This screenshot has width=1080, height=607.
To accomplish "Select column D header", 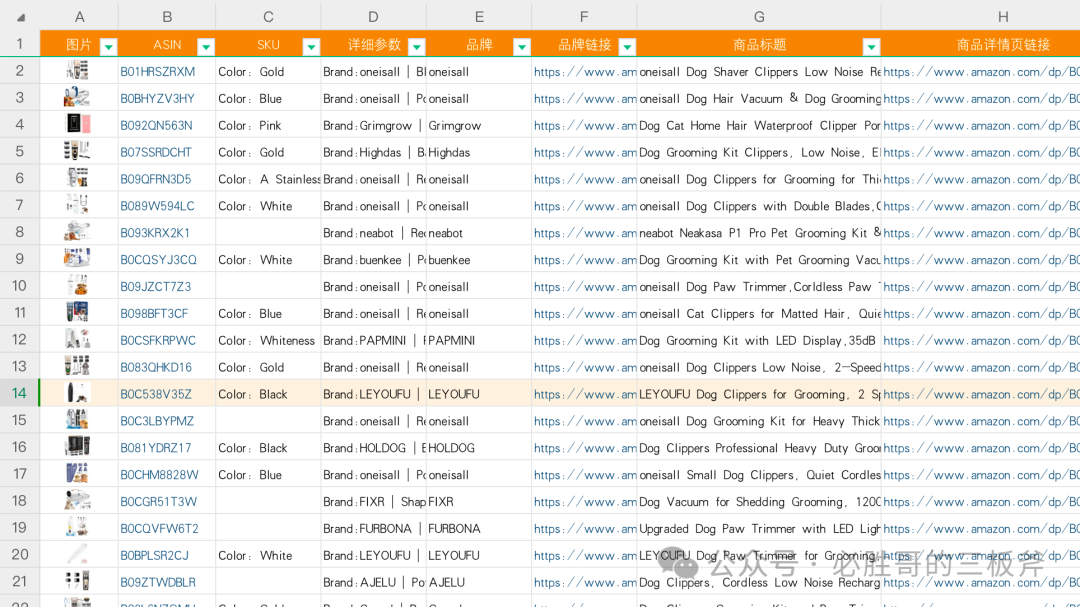I will pos(373,16).
